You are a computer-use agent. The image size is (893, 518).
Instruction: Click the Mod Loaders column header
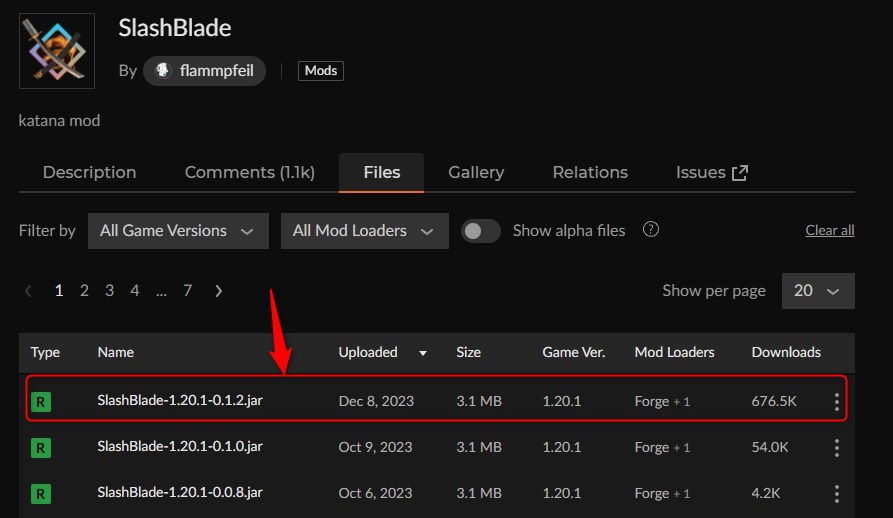point(674,352)
